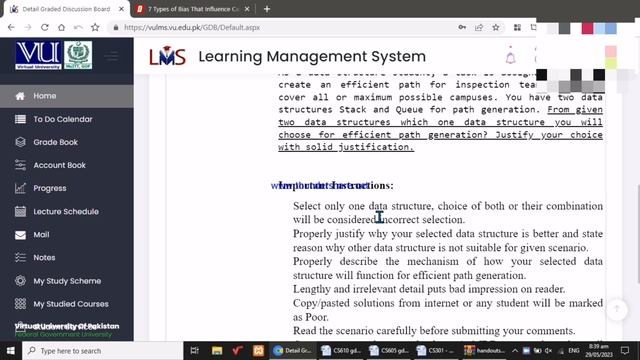Toggle the sidebar hamburger menu
The image size is (640, 360).
point(111,56)
